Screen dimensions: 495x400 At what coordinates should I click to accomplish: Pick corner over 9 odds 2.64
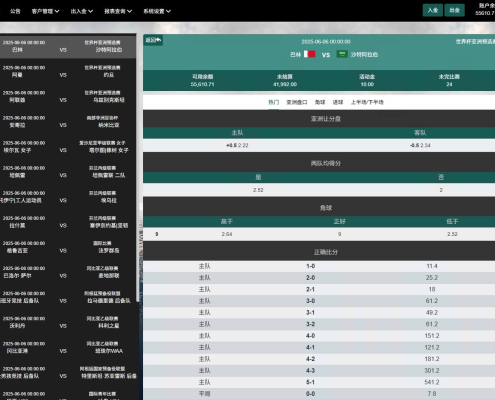click(x=227, y=234)
